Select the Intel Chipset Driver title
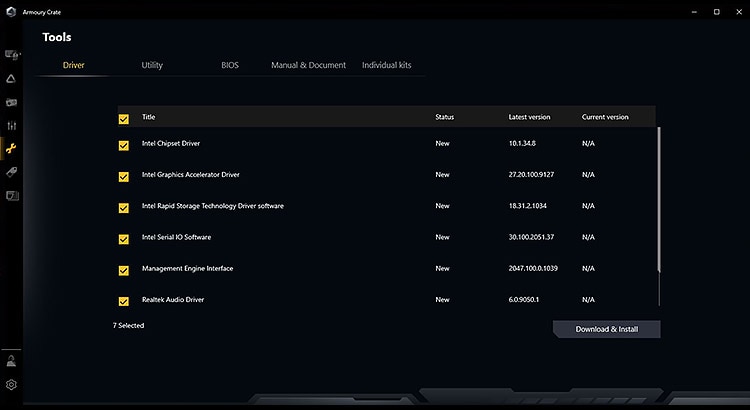The image size is (750, 410). tap(171, 143)
